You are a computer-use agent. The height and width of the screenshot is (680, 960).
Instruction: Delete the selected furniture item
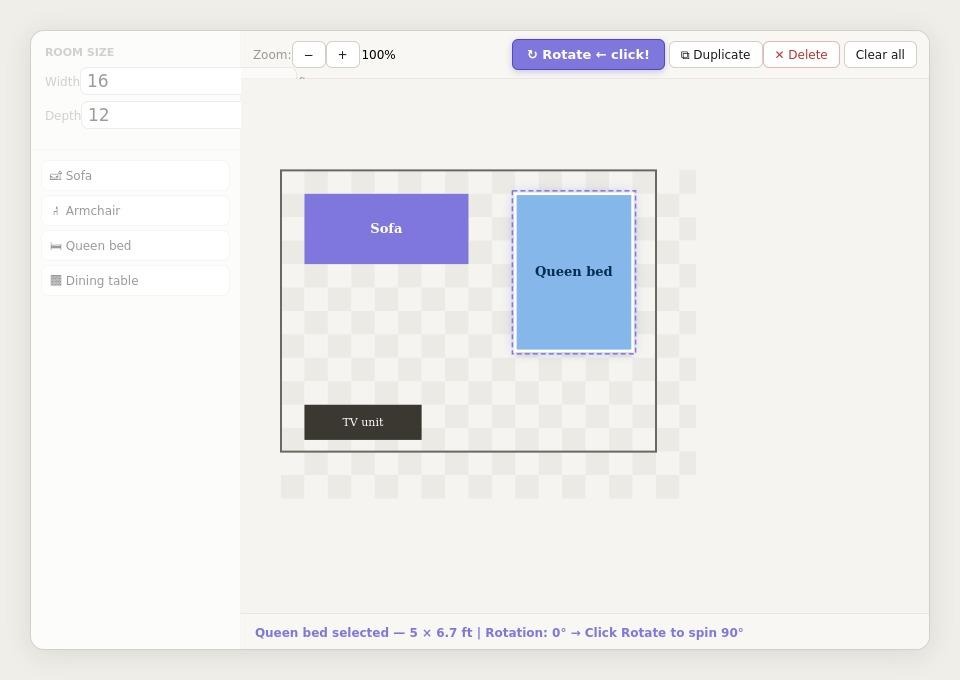pos(800,54)
